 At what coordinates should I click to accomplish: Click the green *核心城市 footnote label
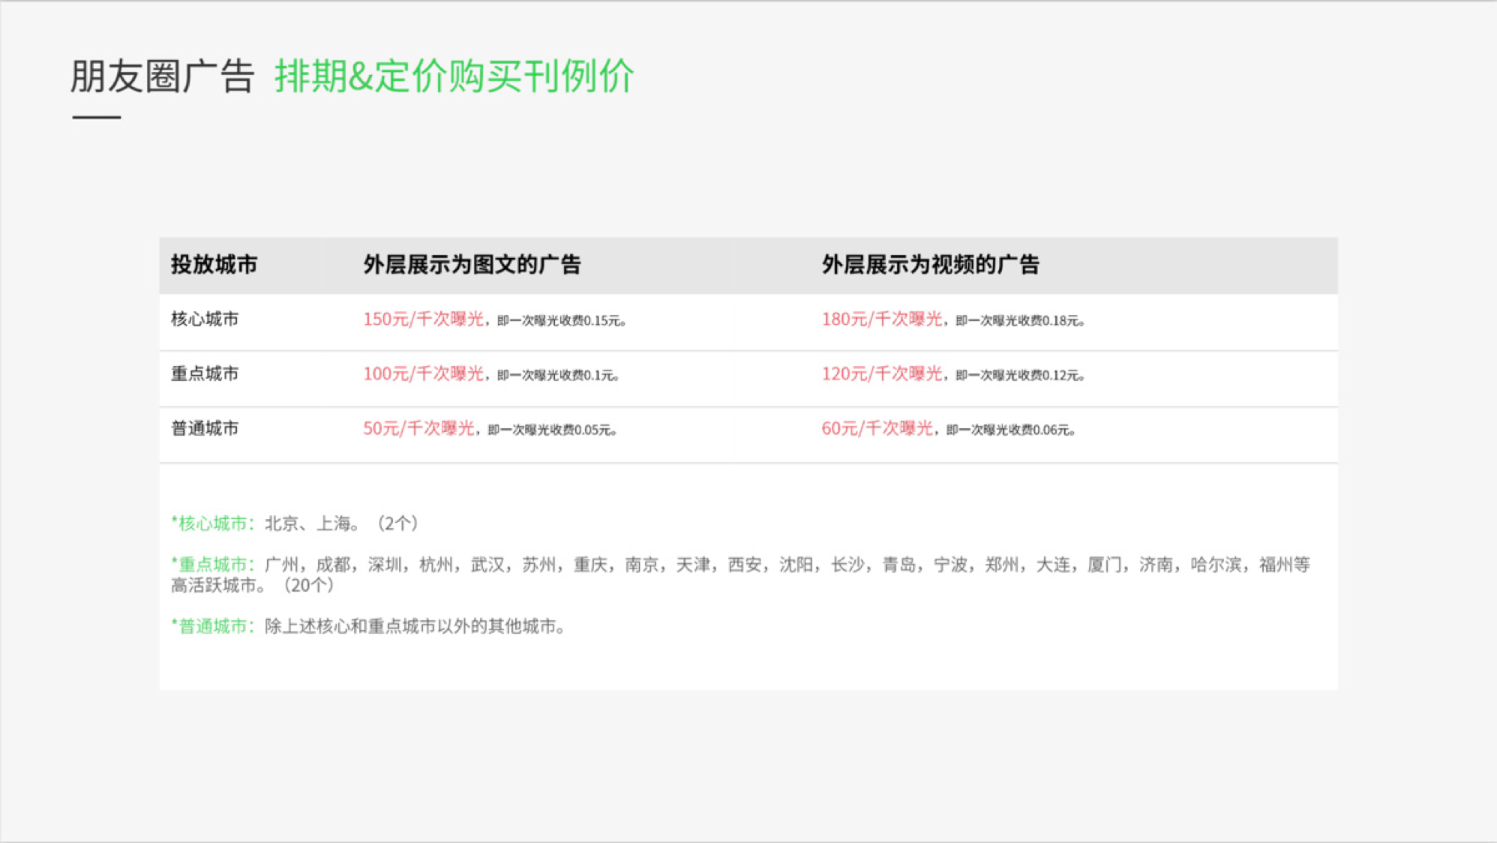213,523
